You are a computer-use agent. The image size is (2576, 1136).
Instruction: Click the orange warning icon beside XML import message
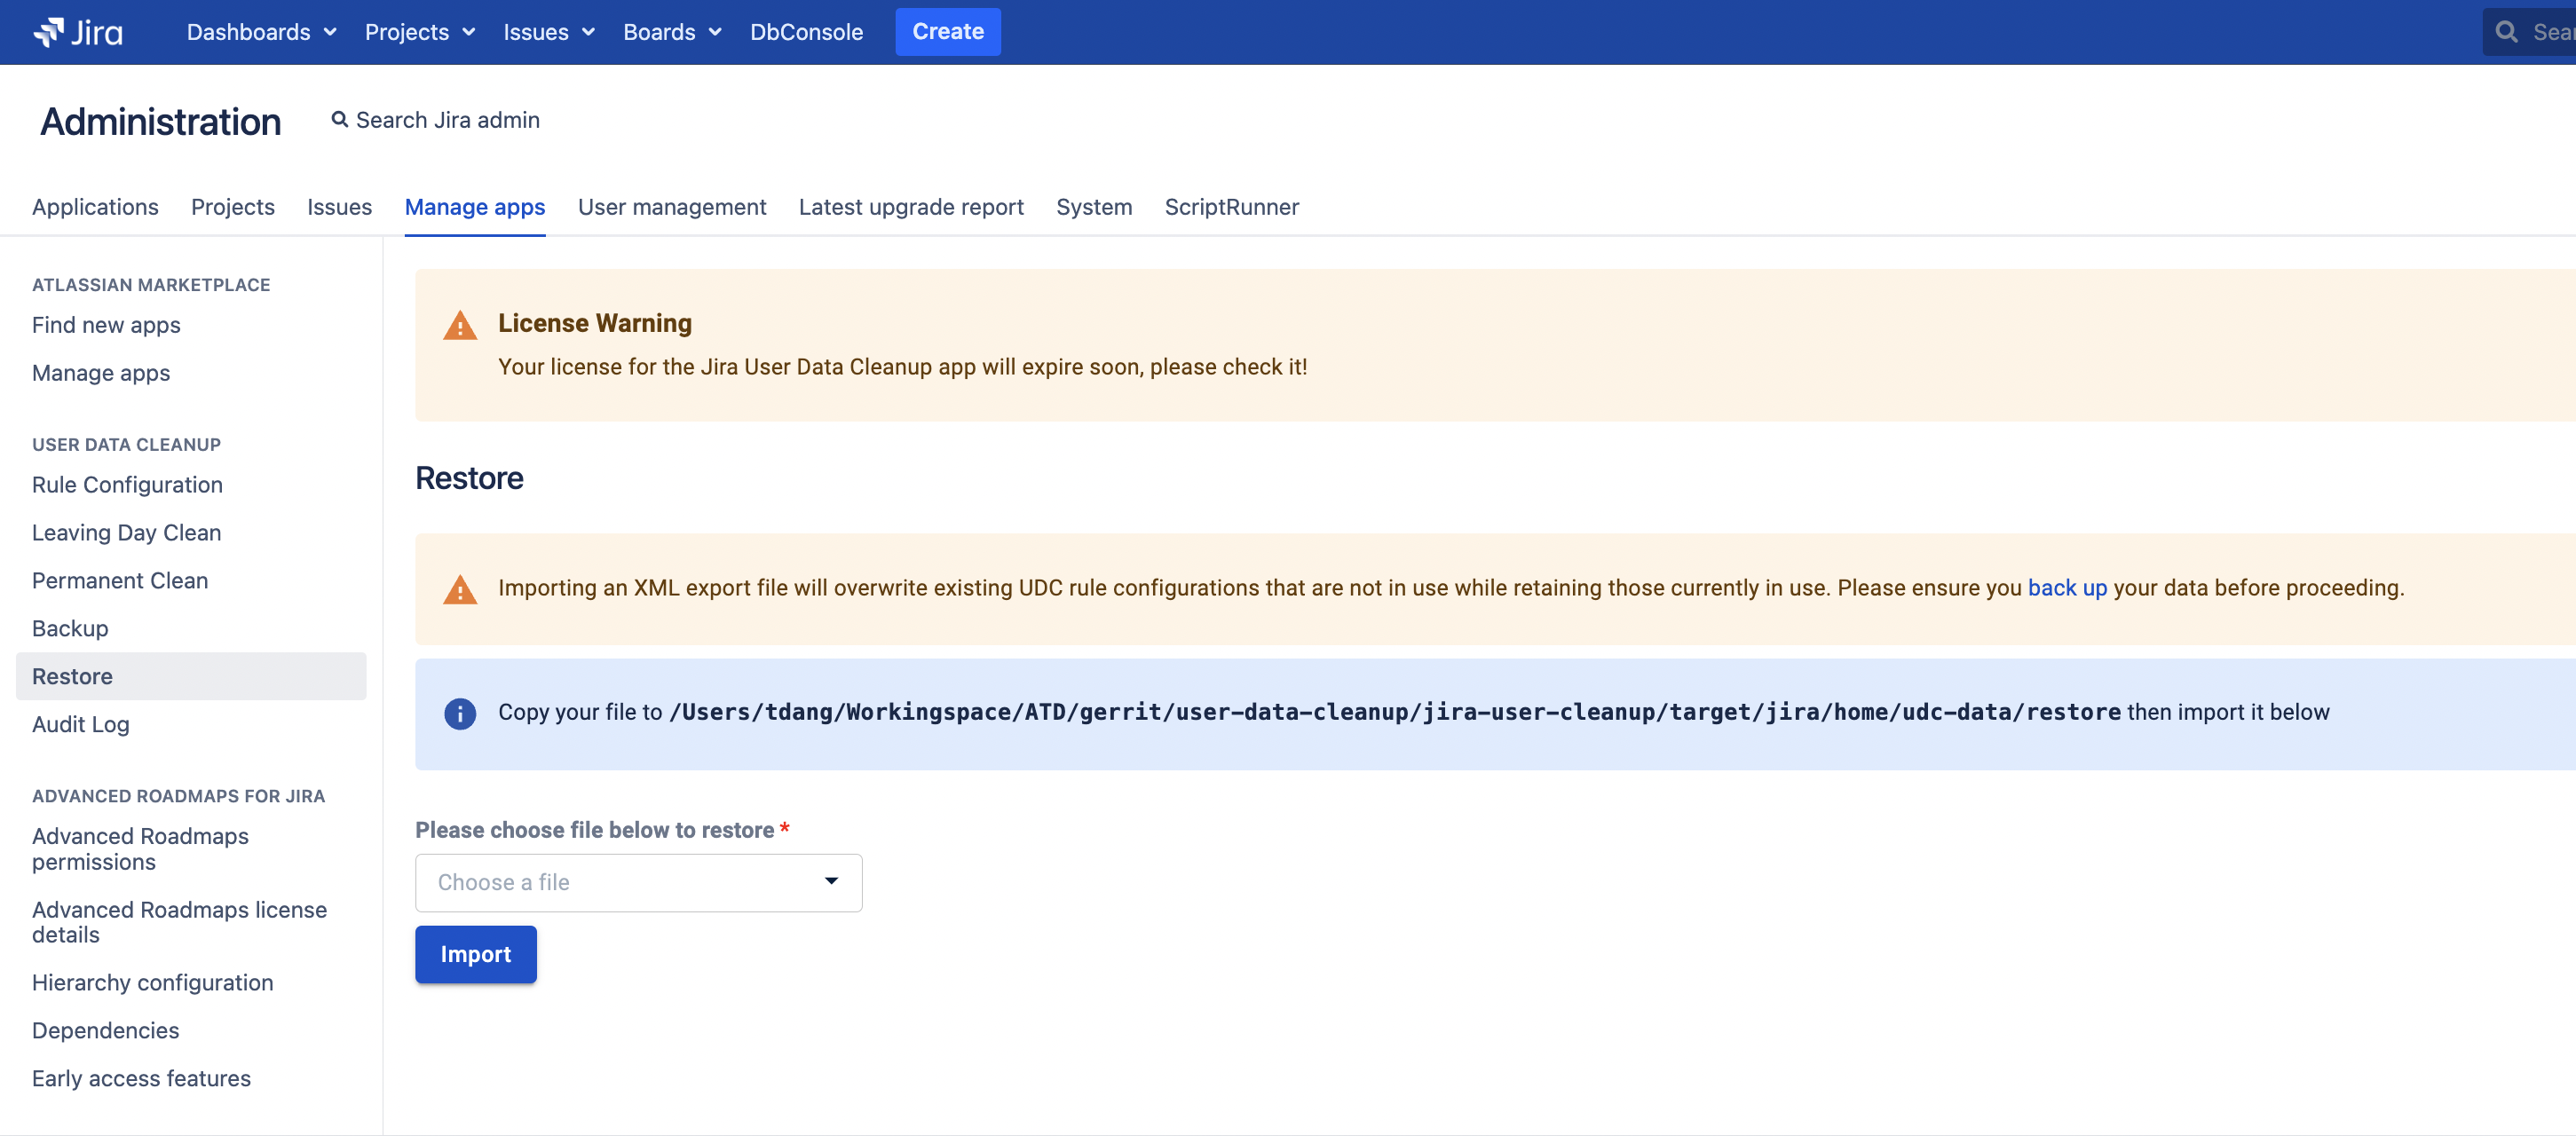pos(460,589)
